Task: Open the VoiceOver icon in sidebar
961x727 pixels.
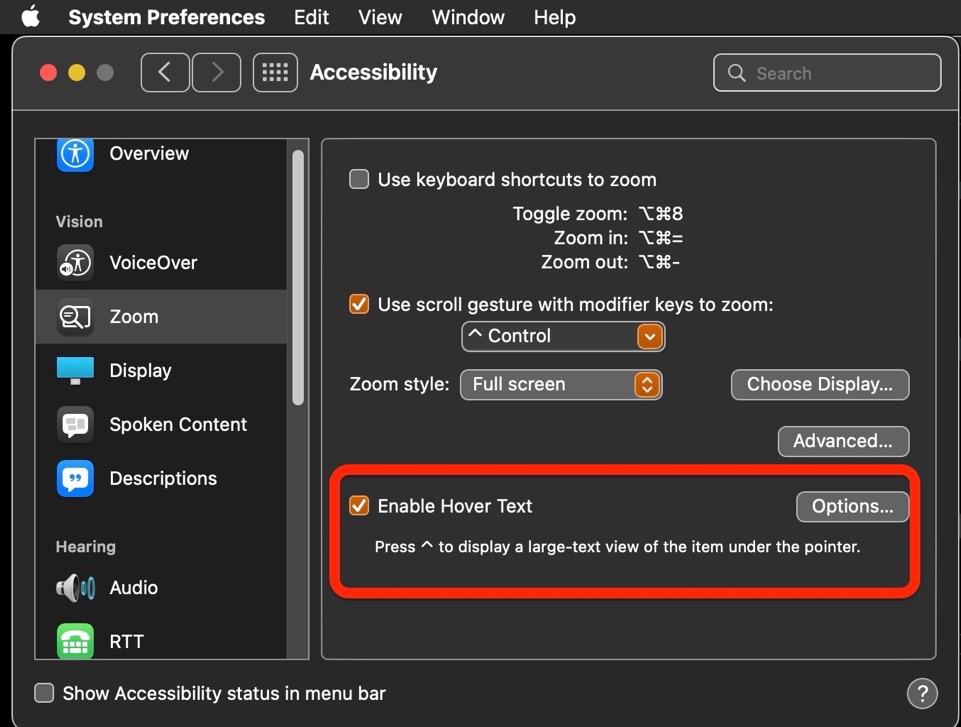Action: tap(75, 263)
